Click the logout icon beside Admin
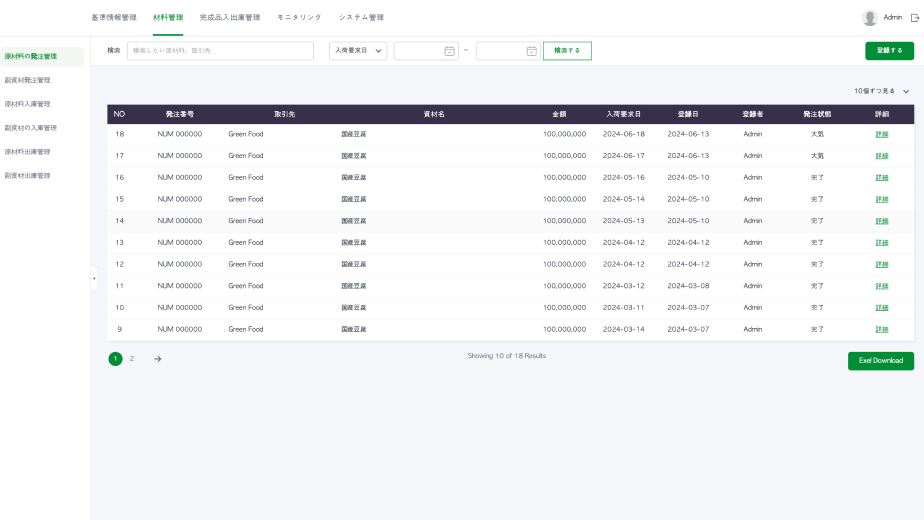924x520 pixels. click(x=915, y=18)
